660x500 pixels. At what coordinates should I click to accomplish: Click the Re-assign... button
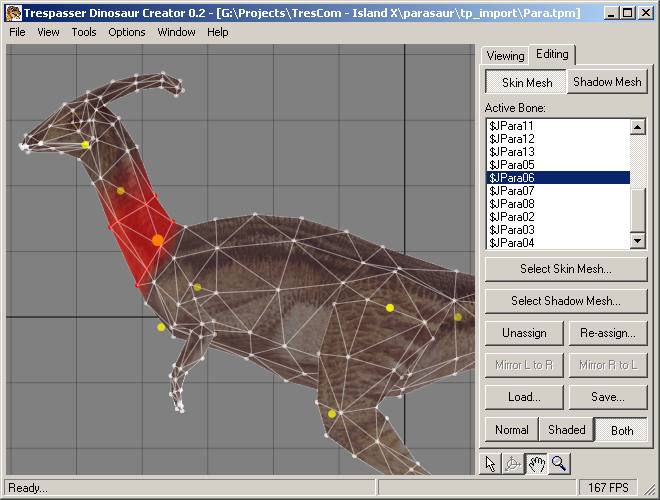coord(607,333)
